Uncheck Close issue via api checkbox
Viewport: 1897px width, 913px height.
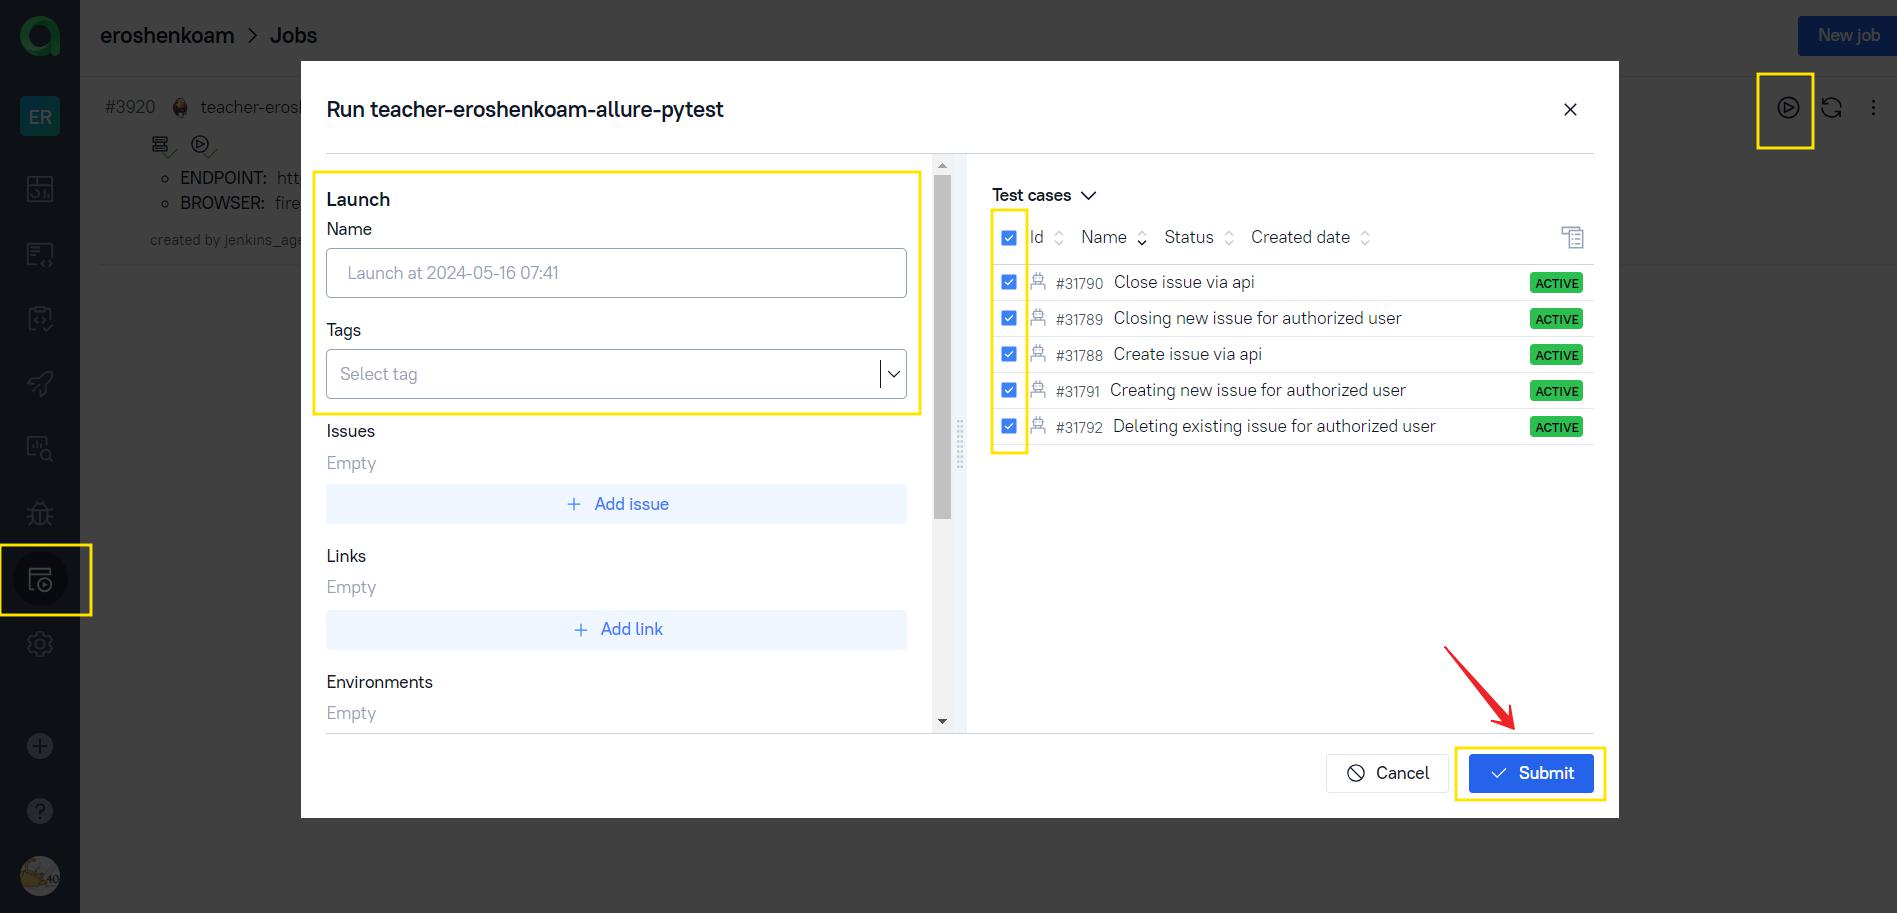(x=1009, y=282)
